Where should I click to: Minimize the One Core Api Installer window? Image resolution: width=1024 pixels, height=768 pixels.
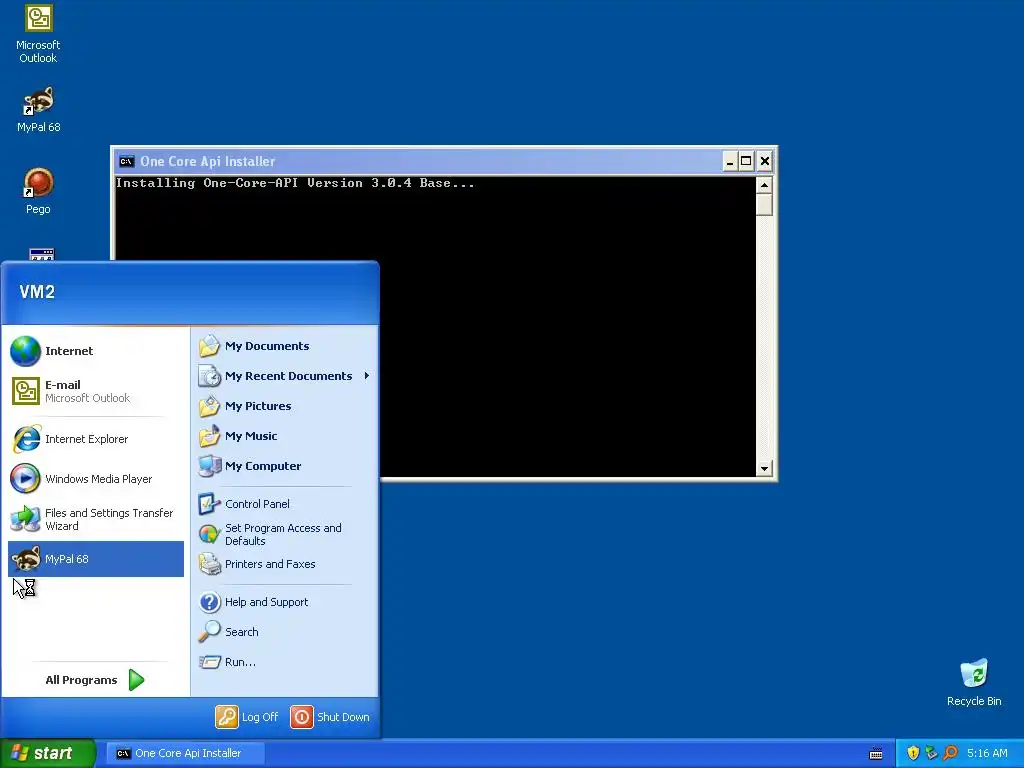point(730,161)
